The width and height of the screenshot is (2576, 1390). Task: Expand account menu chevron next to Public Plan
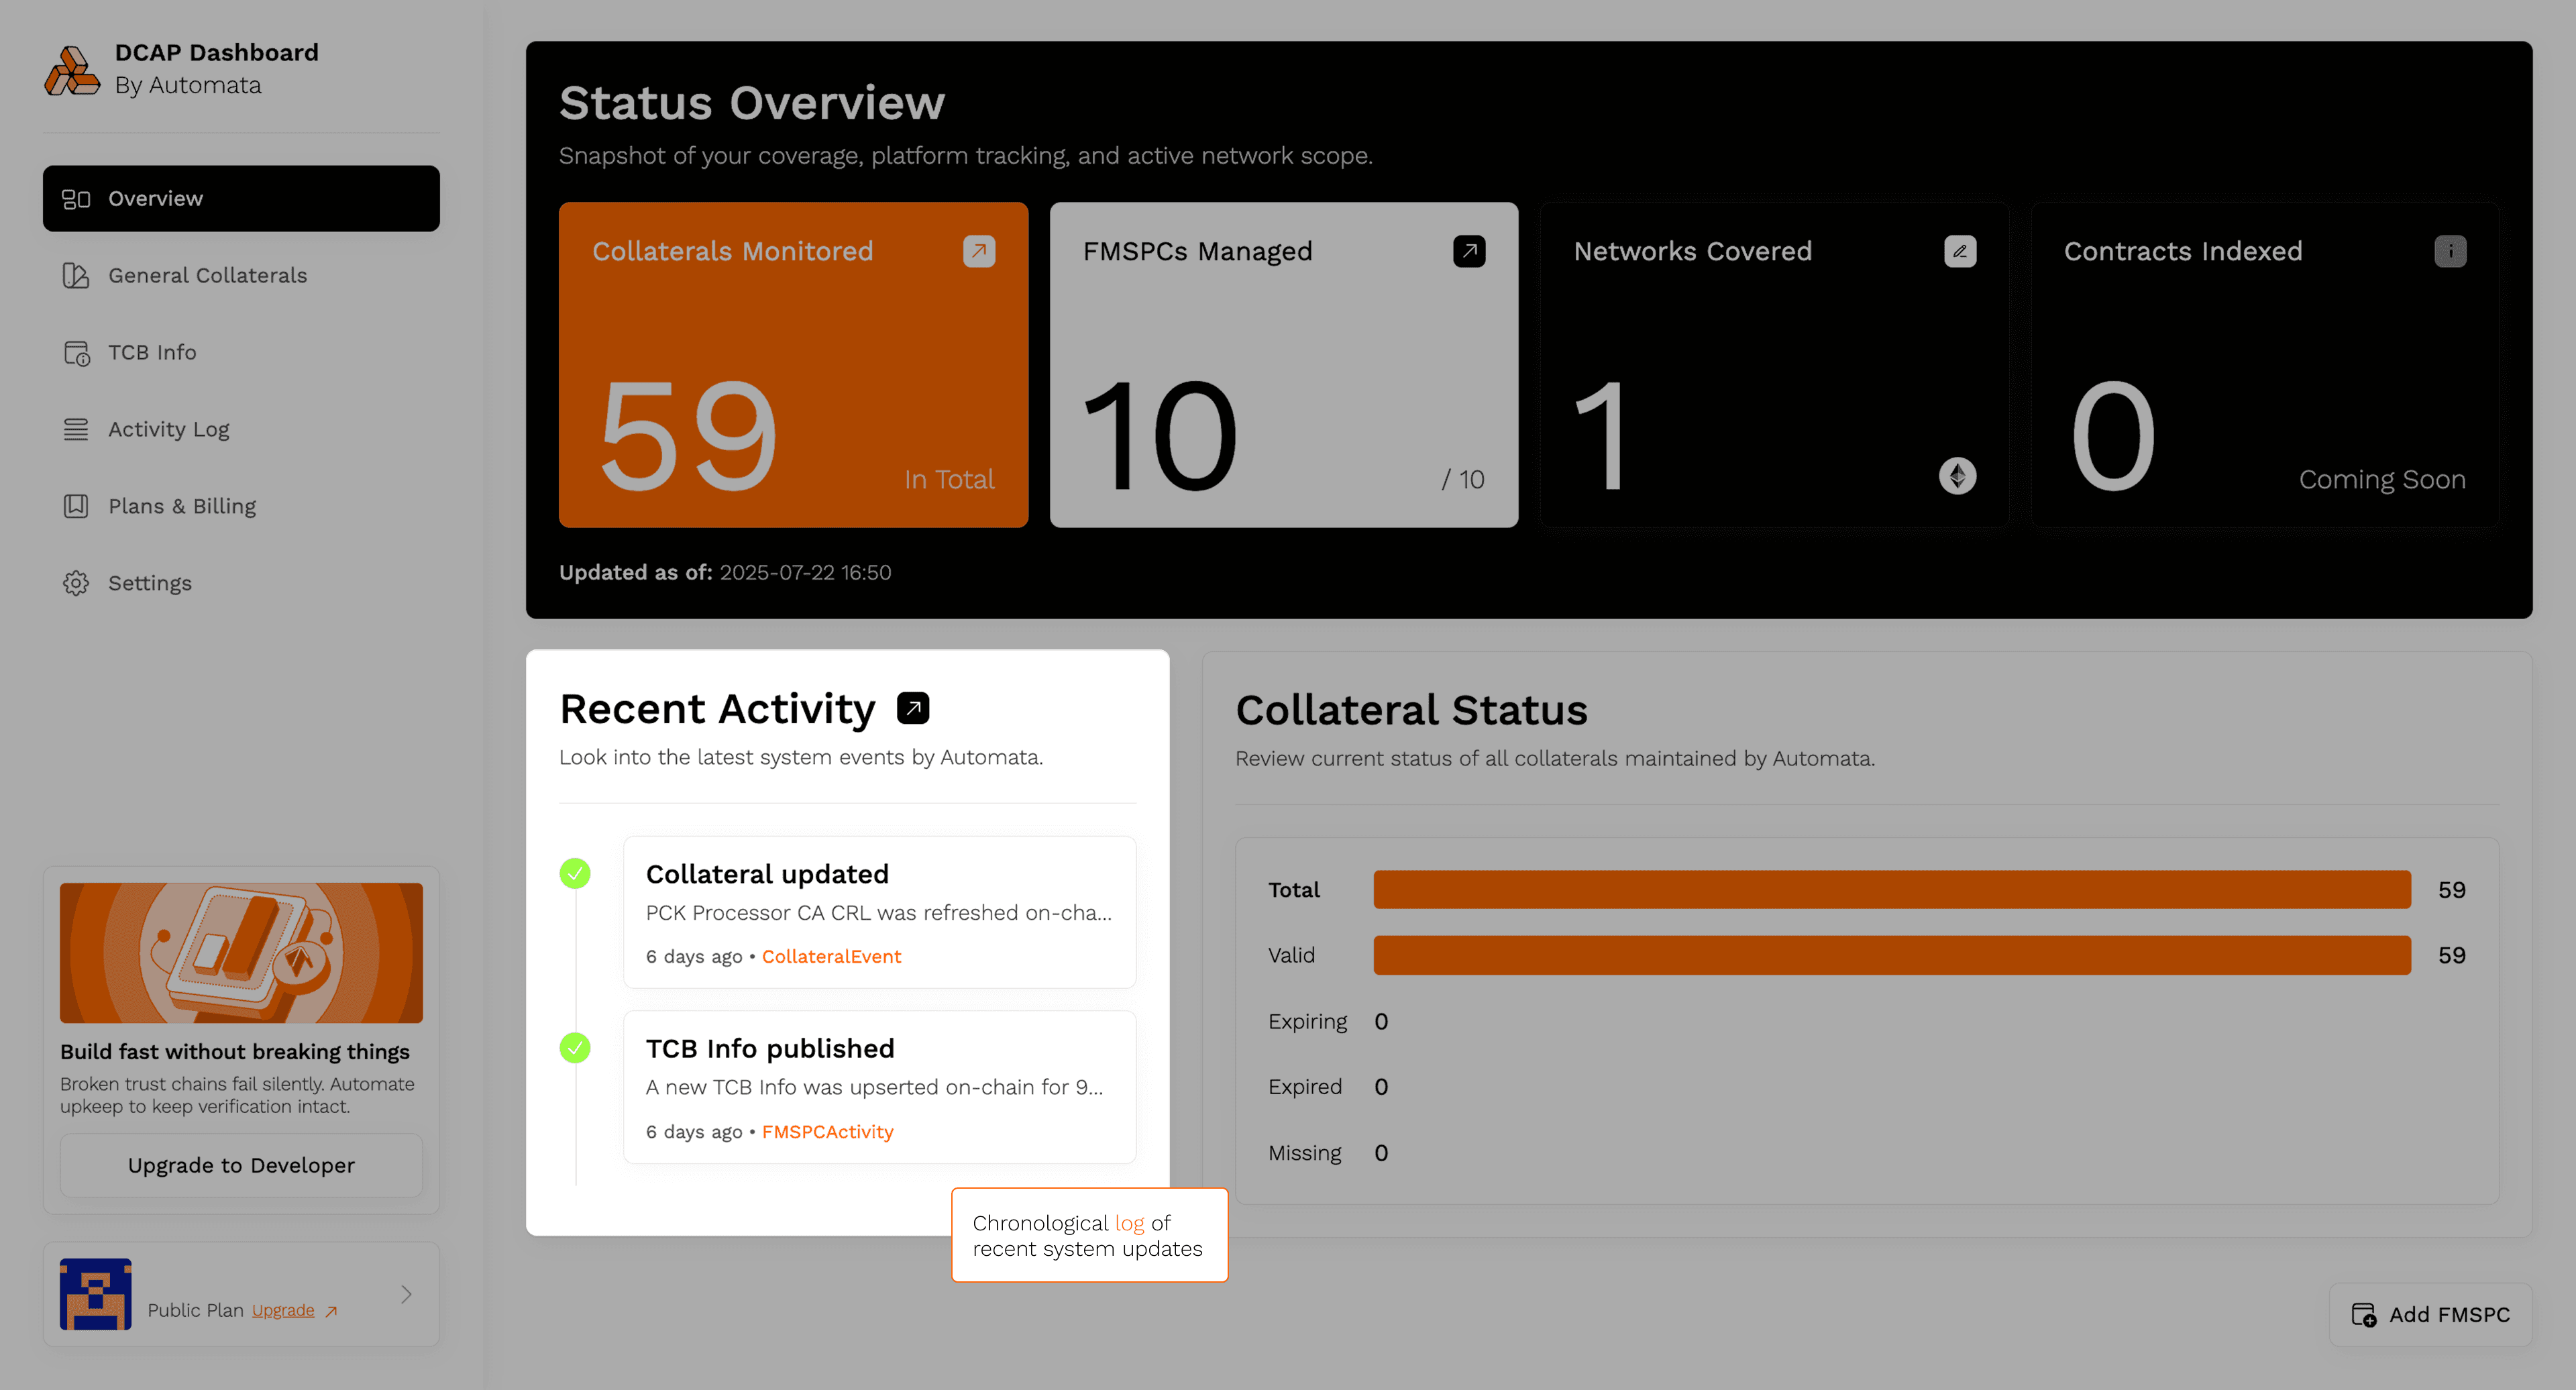(406, 1294)
